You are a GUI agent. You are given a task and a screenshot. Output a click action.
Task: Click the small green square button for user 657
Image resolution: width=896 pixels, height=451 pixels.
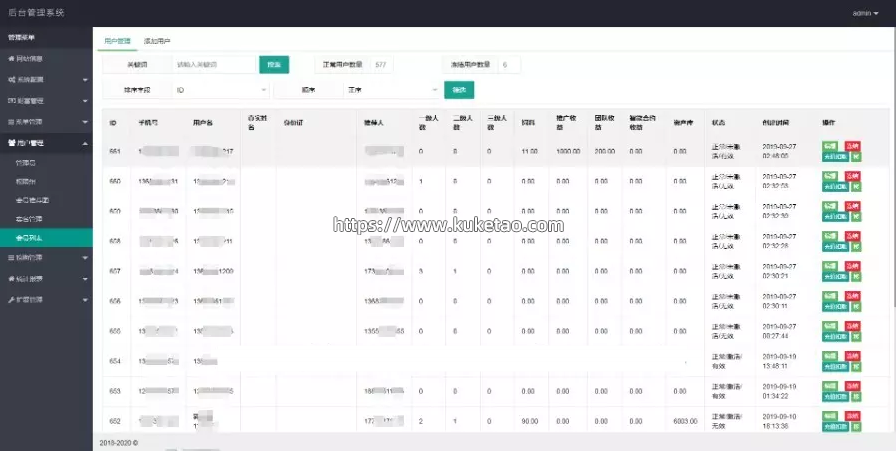[856, 277]
